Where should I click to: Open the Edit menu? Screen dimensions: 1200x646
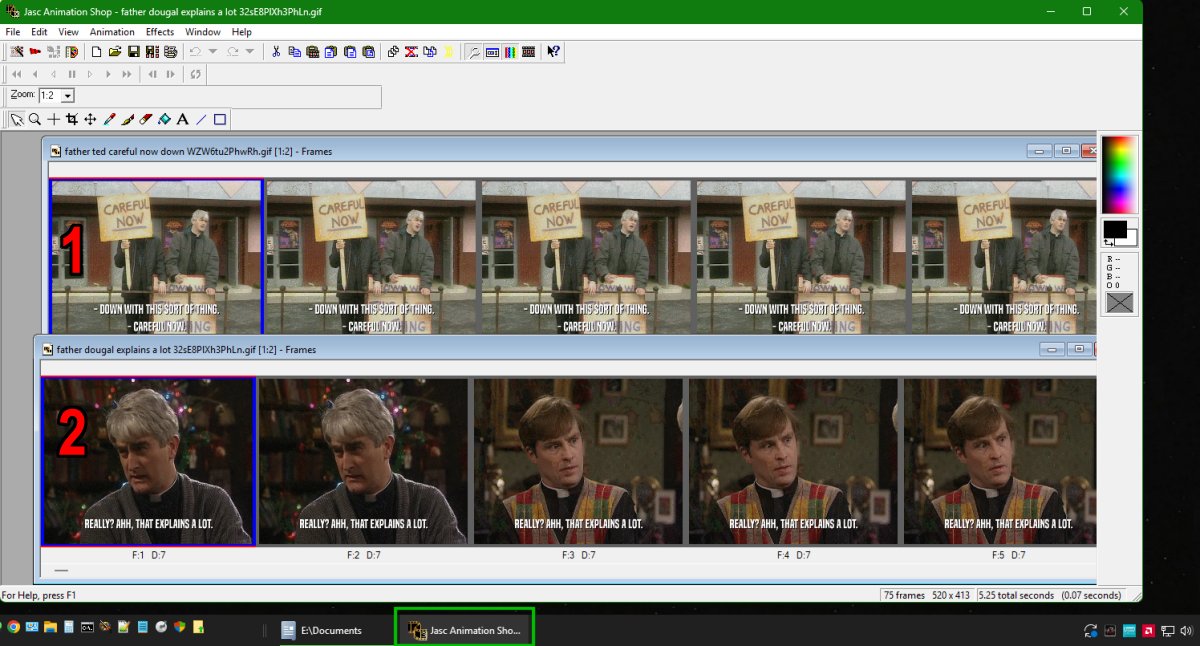click(x=39, y=32)
